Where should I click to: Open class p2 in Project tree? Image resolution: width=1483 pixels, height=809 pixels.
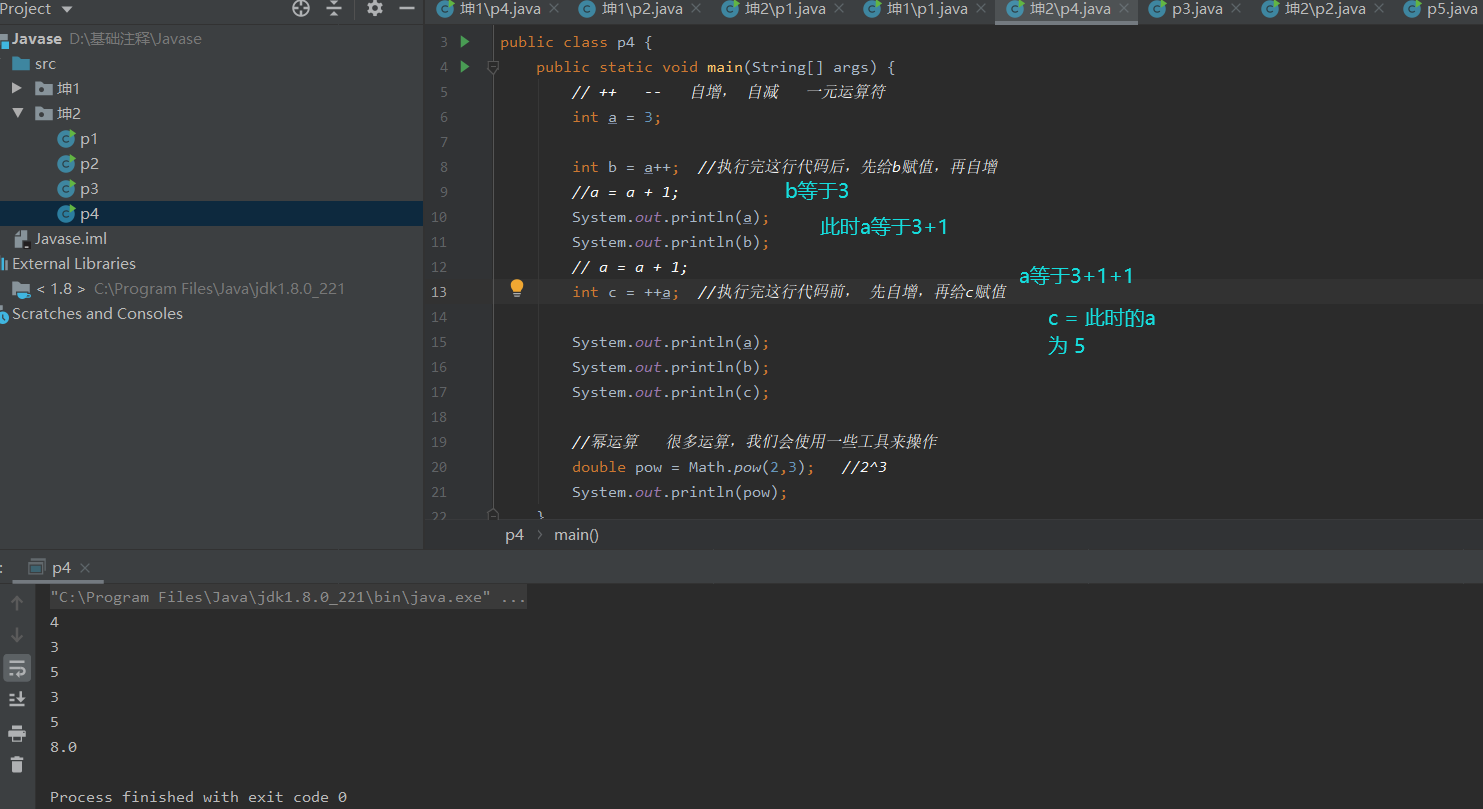(89, 164)
